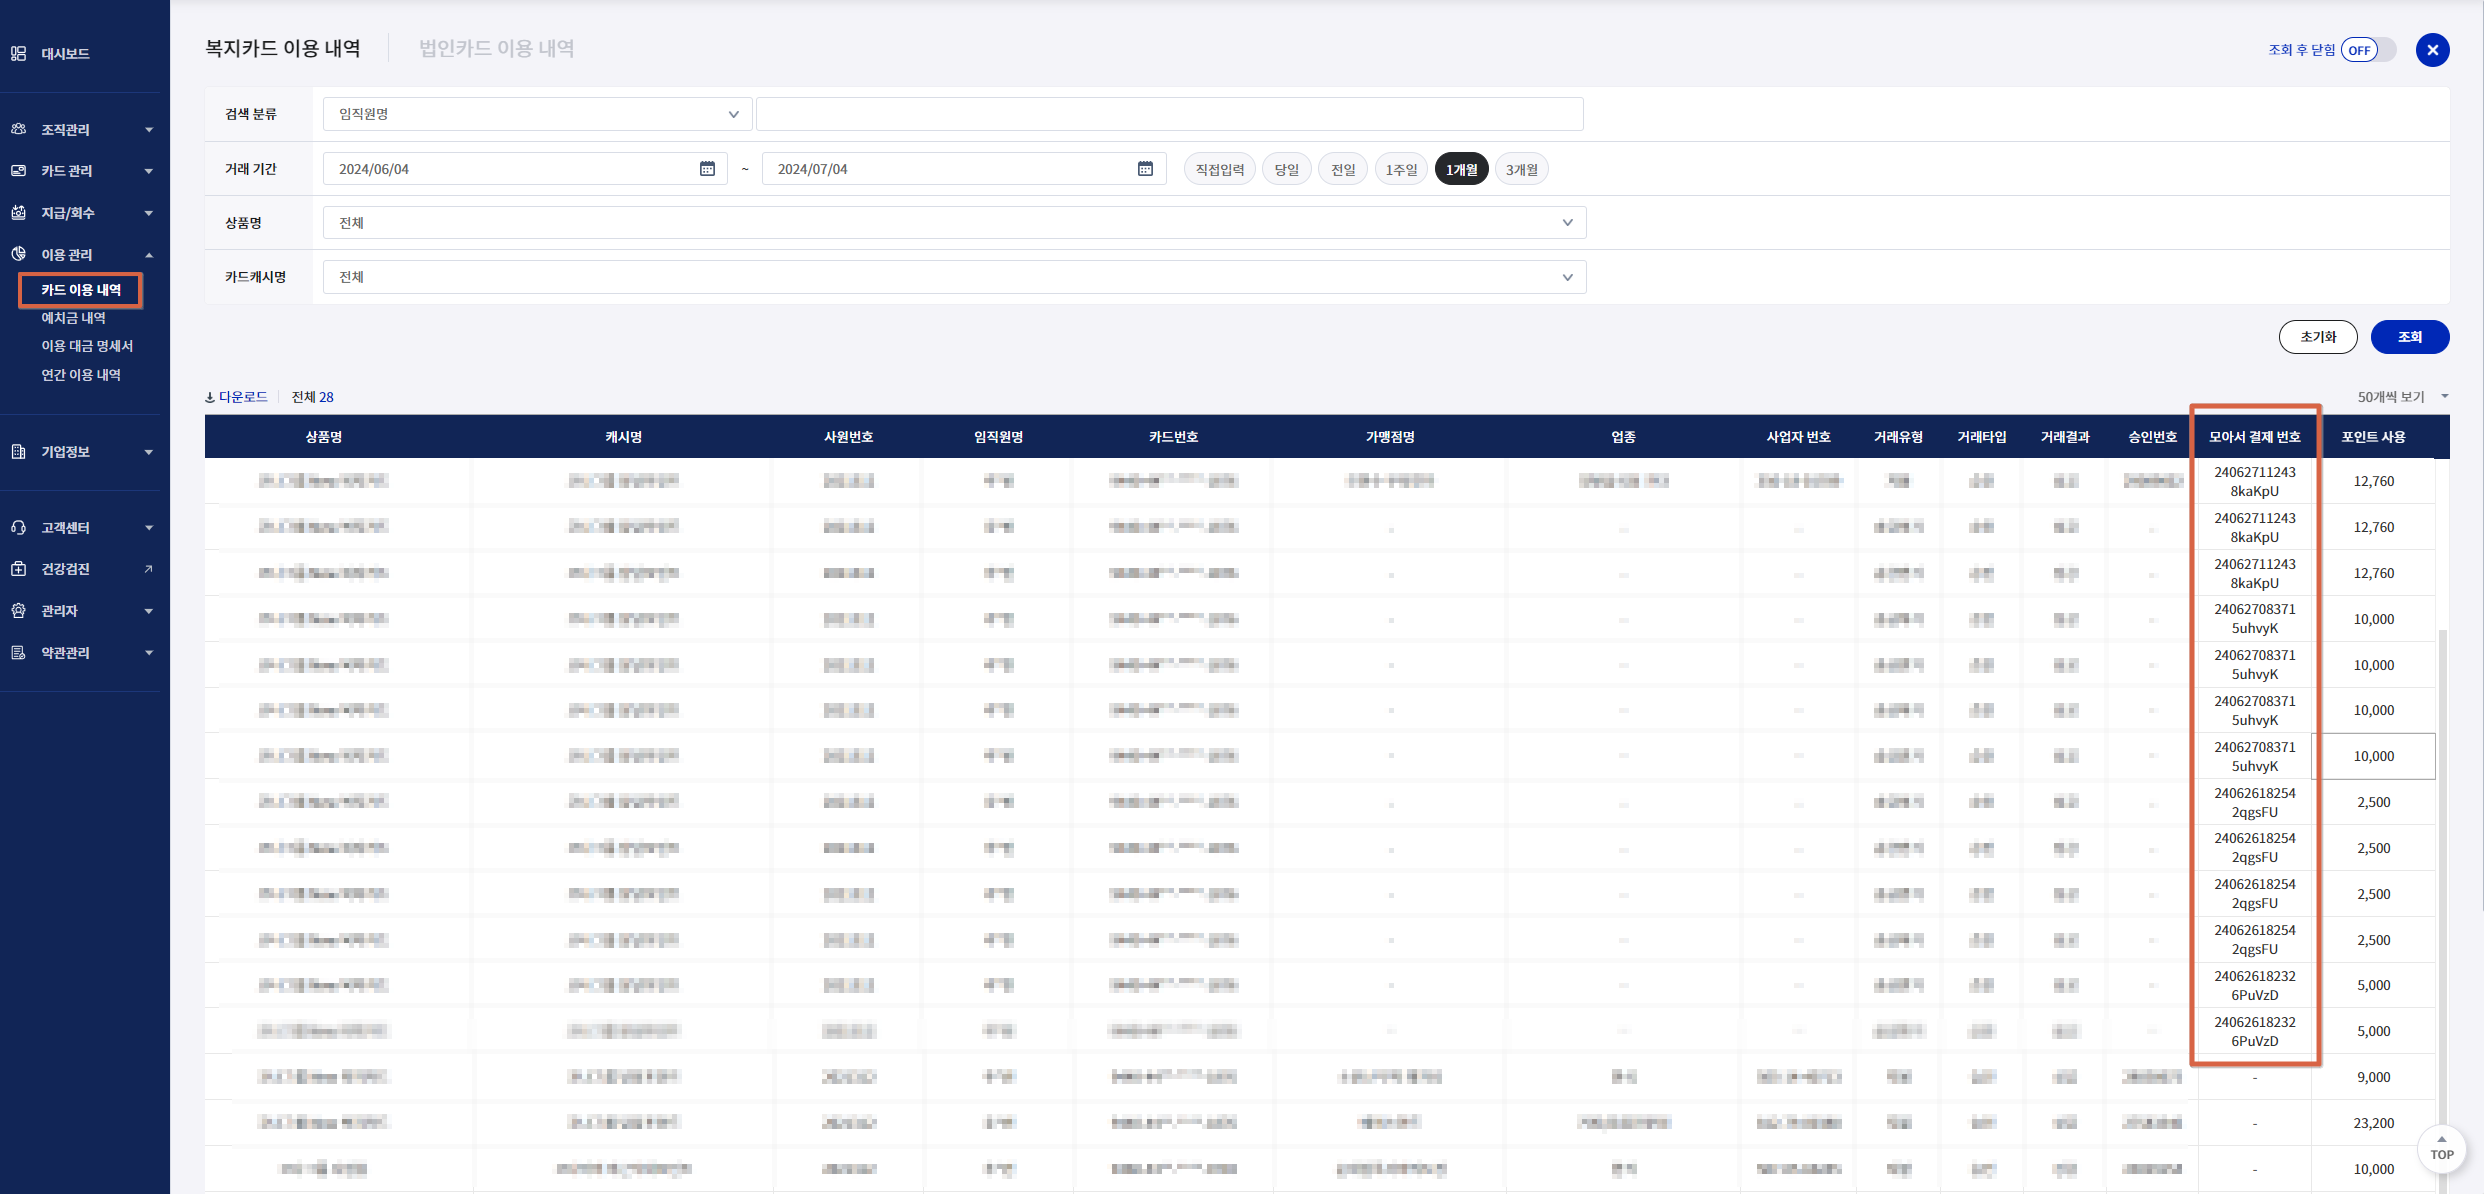Open the end date calendar picker icon
Viewport: 2484px width, 1194px height.
point(1145,169)
